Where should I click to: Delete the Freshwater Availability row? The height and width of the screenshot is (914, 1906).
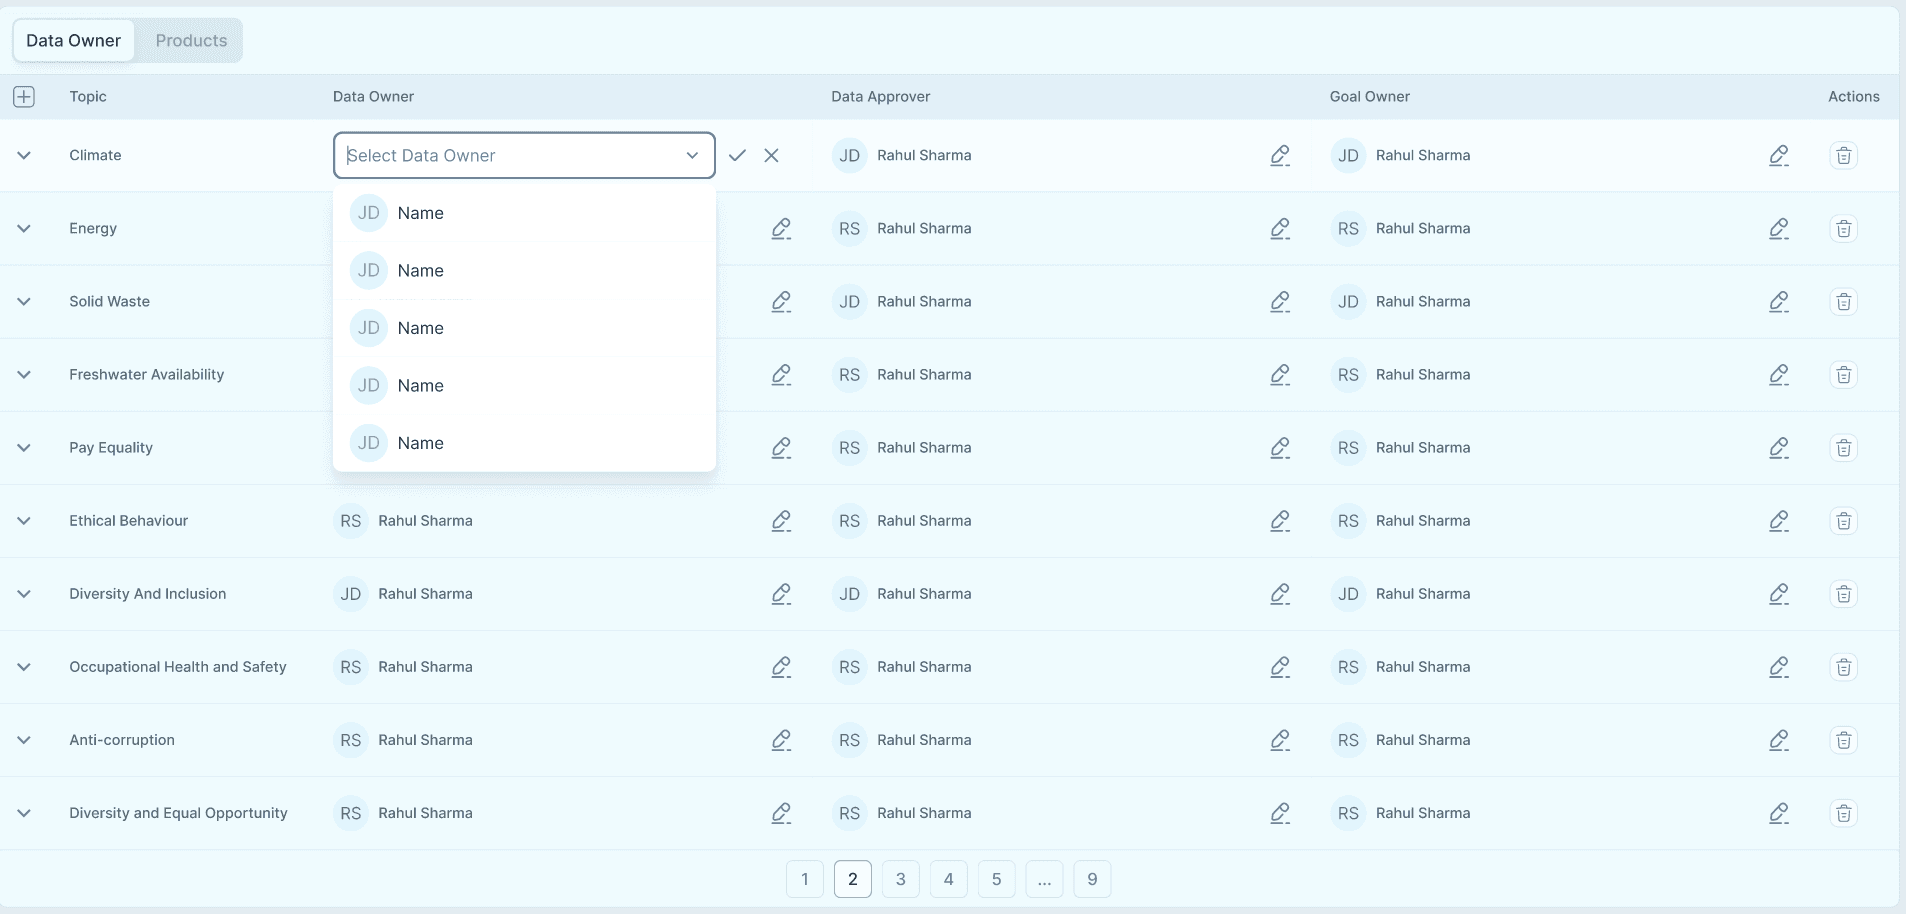[x=1844, y=374]
